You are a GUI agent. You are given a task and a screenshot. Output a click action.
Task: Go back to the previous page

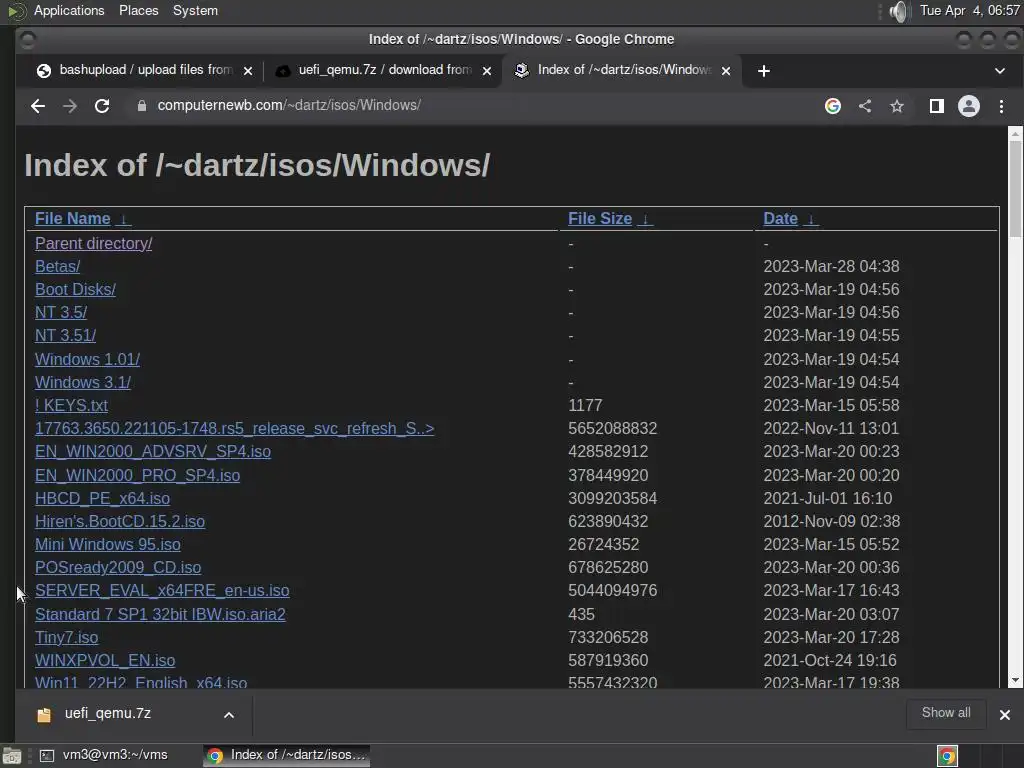pyautogui.click(x=38, y=106)
